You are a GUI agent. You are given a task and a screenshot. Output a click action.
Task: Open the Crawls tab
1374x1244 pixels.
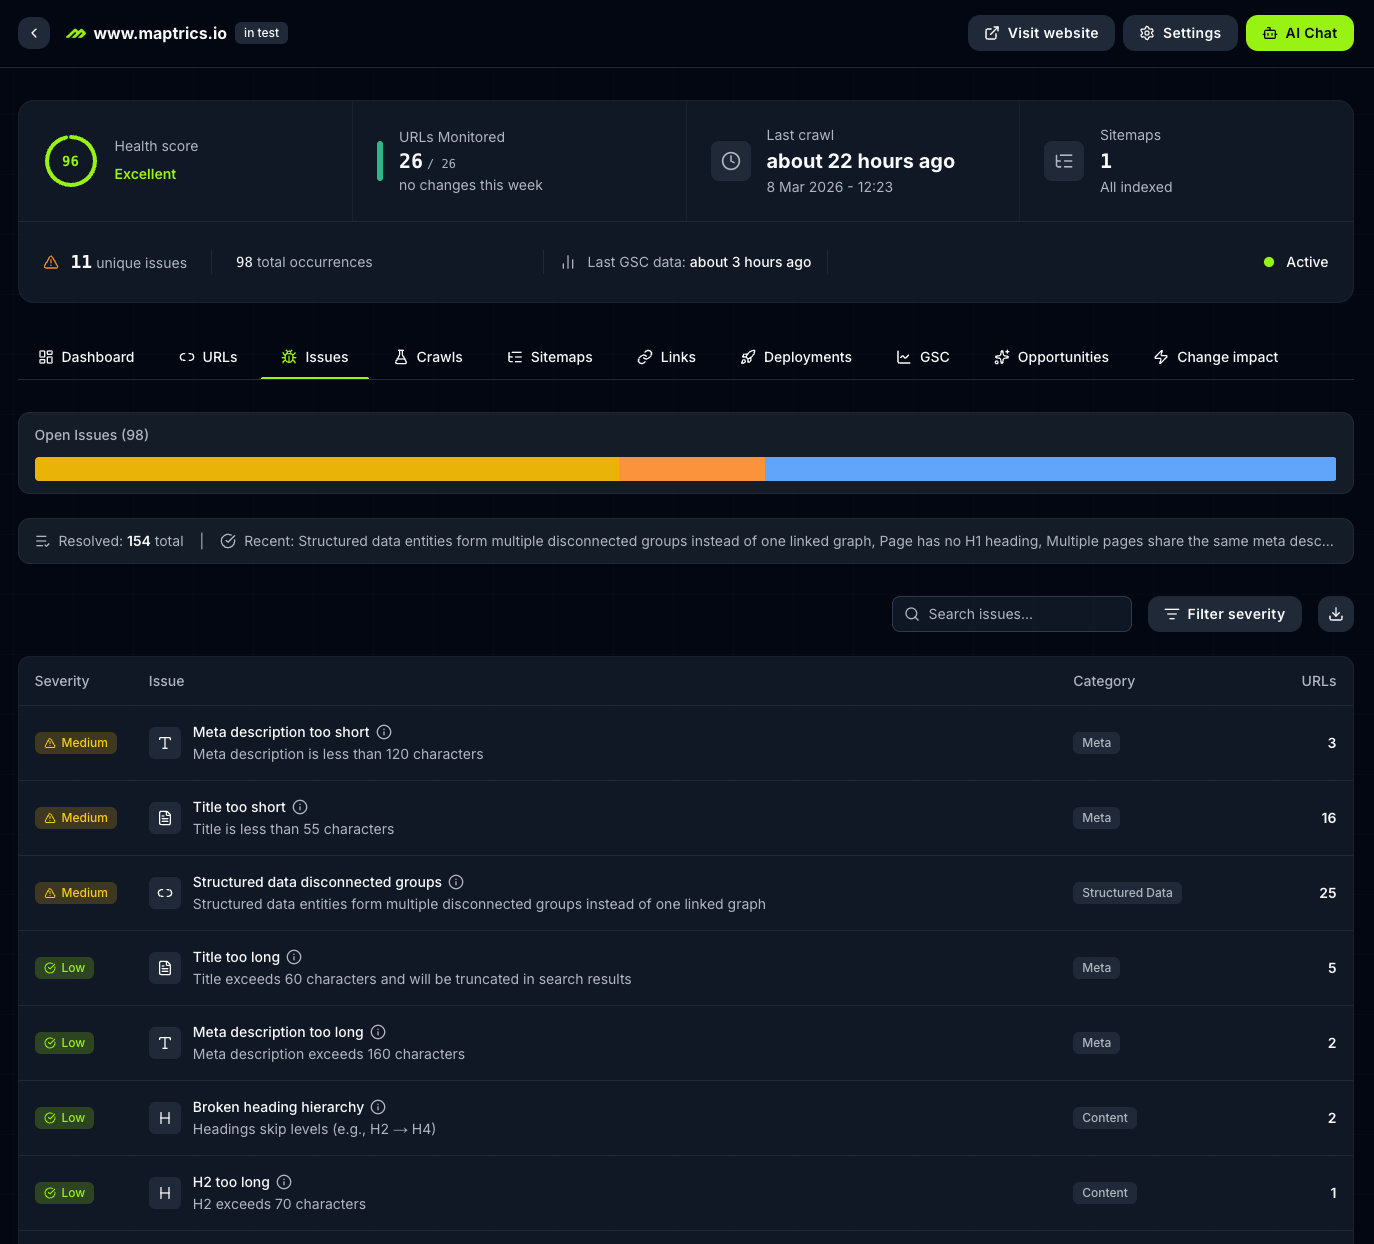point(428,357)
